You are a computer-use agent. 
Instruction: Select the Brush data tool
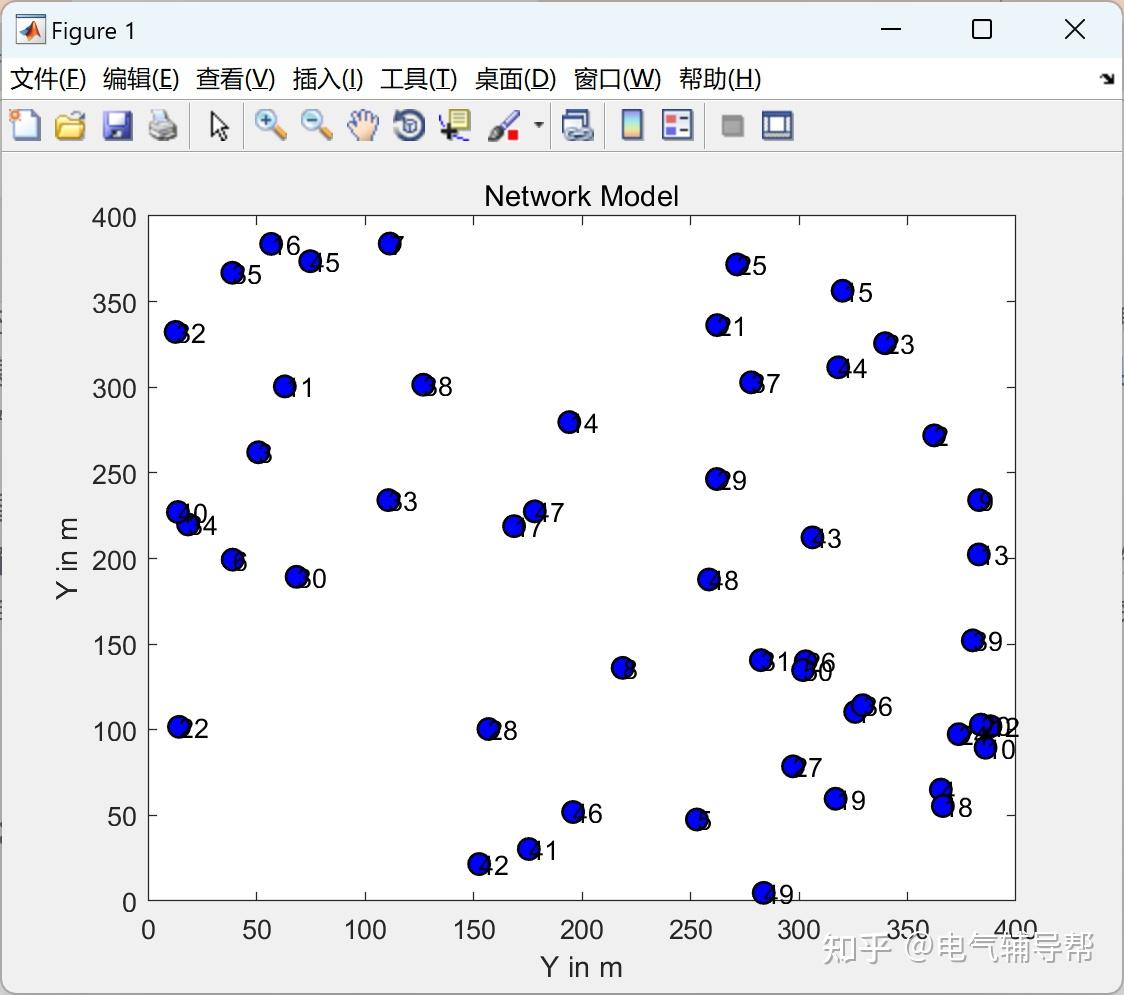[504, 125]
